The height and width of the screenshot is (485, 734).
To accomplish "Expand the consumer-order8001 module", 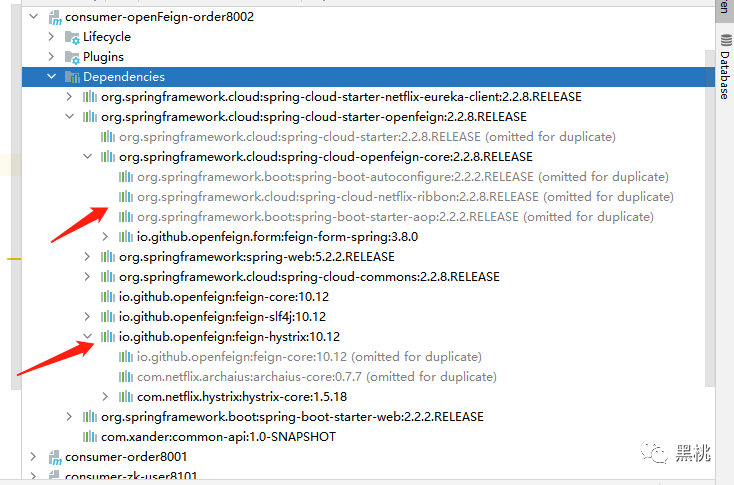I will point(34,456).
